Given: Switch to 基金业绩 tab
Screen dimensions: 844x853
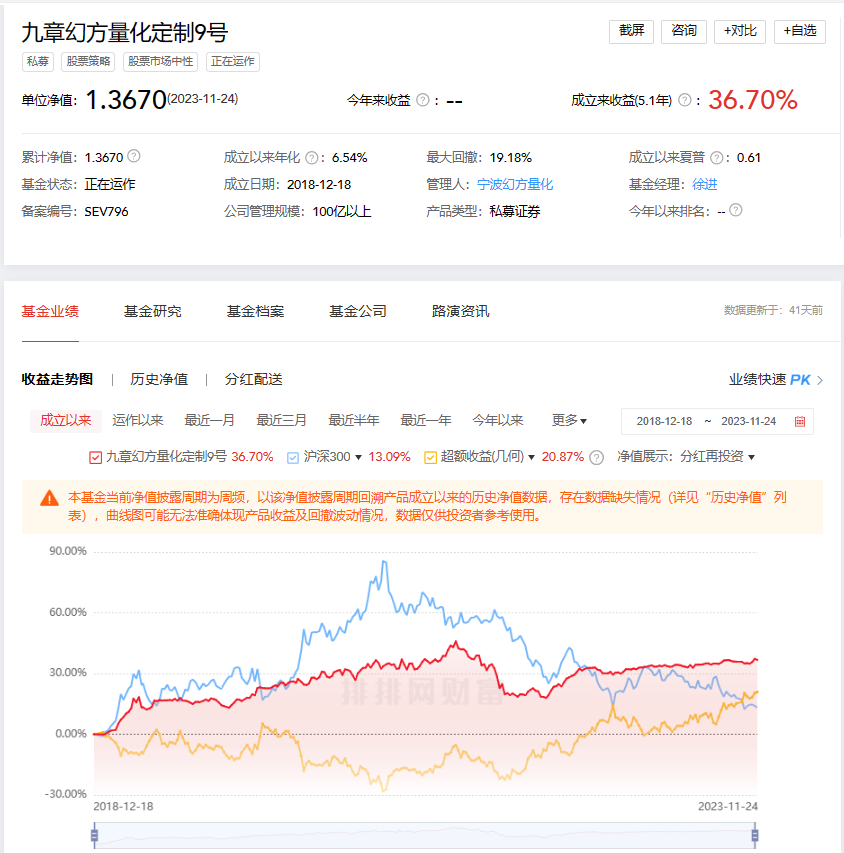Looking at the screenshot, I should click(x=50, y=311).
